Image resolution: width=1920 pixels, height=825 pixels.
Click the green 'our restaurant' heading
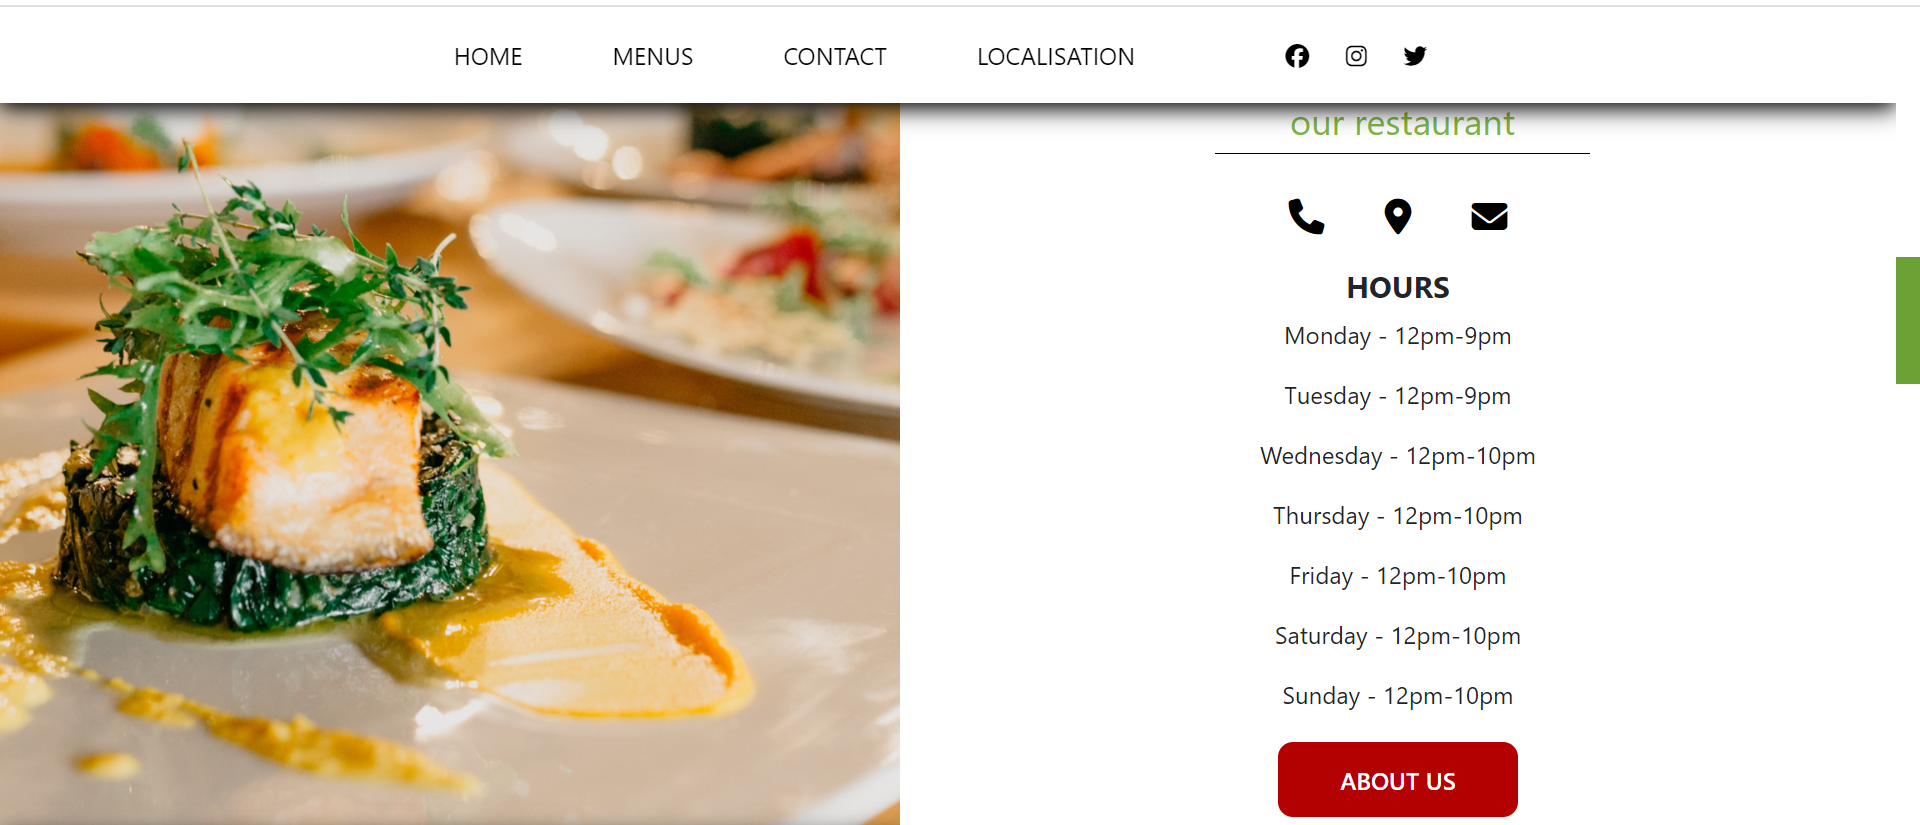click(x=1402, y=124)
